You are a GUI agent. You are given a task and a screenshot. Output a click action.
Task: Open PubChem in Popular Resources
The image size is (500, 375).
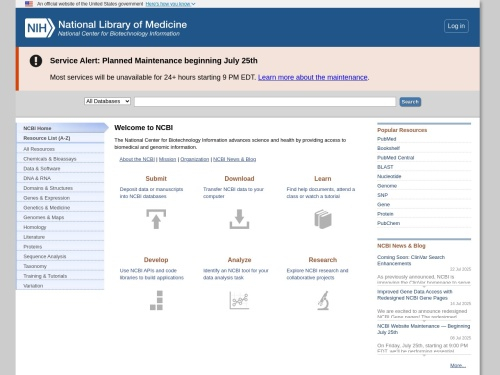coord(388,223)
